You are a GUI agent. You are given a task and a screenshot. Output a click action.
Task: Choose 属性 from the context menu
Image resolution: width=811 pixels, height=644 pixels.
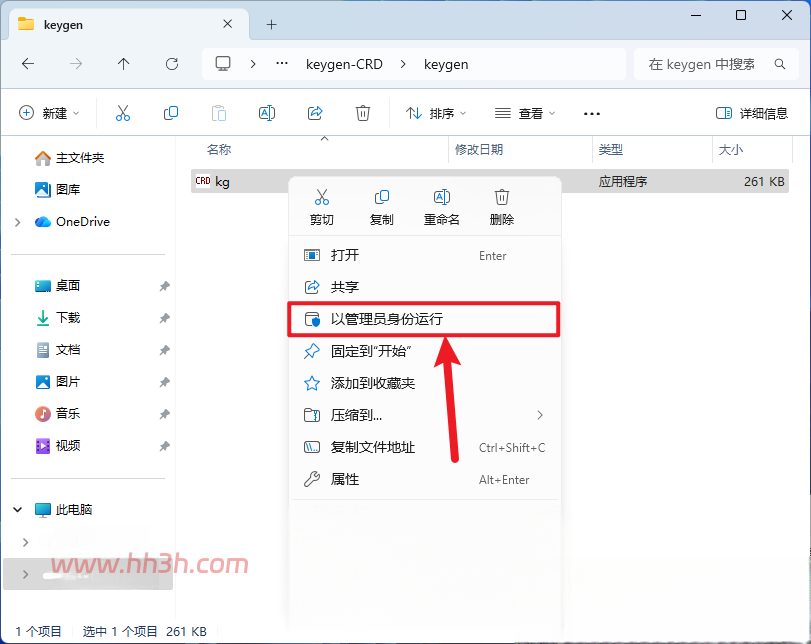(x=425, y=480)
